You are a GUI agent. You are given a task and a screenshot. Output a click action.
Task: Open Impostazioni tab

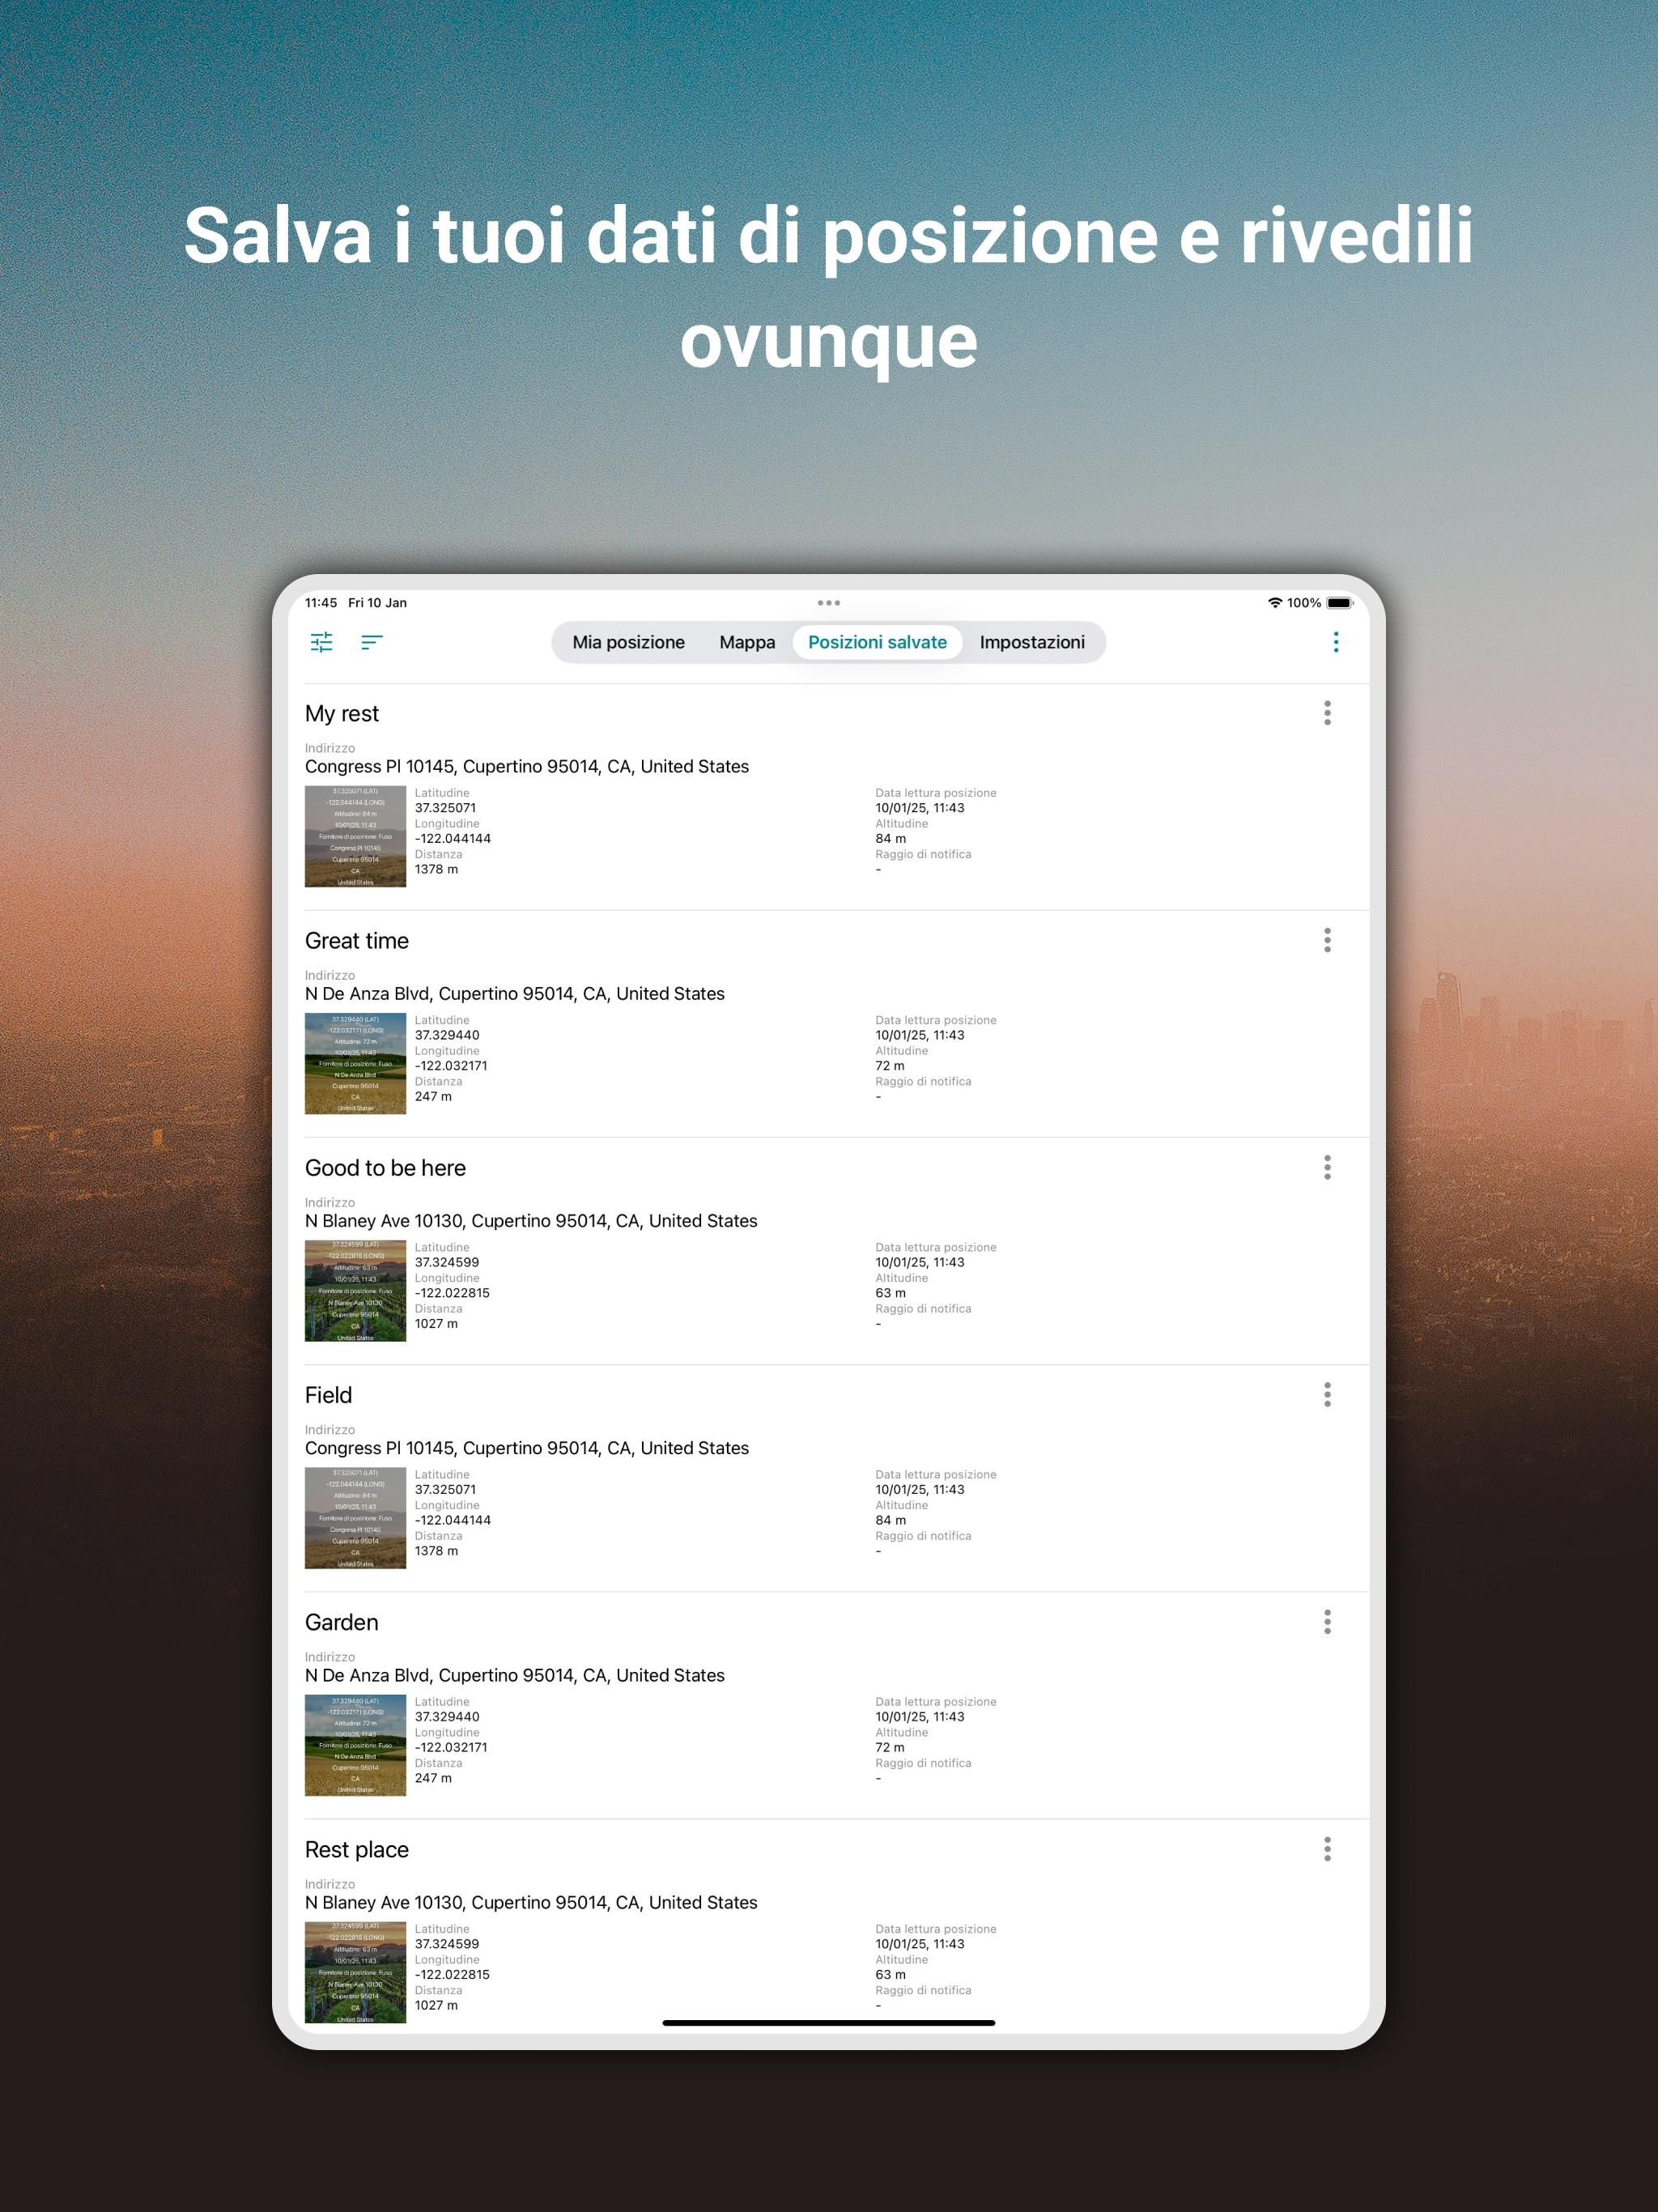click(1032, 642)
